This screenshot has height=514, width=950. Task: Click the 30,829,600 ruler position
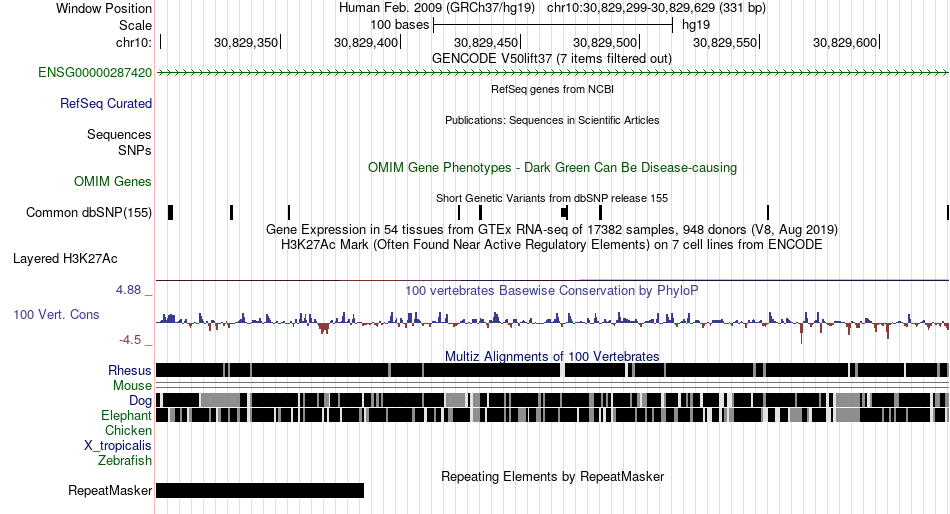click(845, 42)
